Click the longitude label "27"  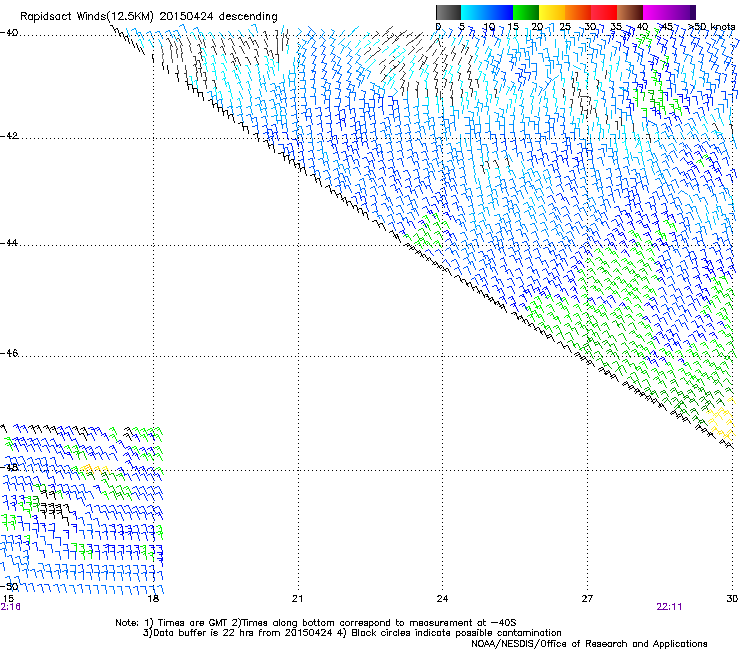pyautogui.click(x=587, y=599)
